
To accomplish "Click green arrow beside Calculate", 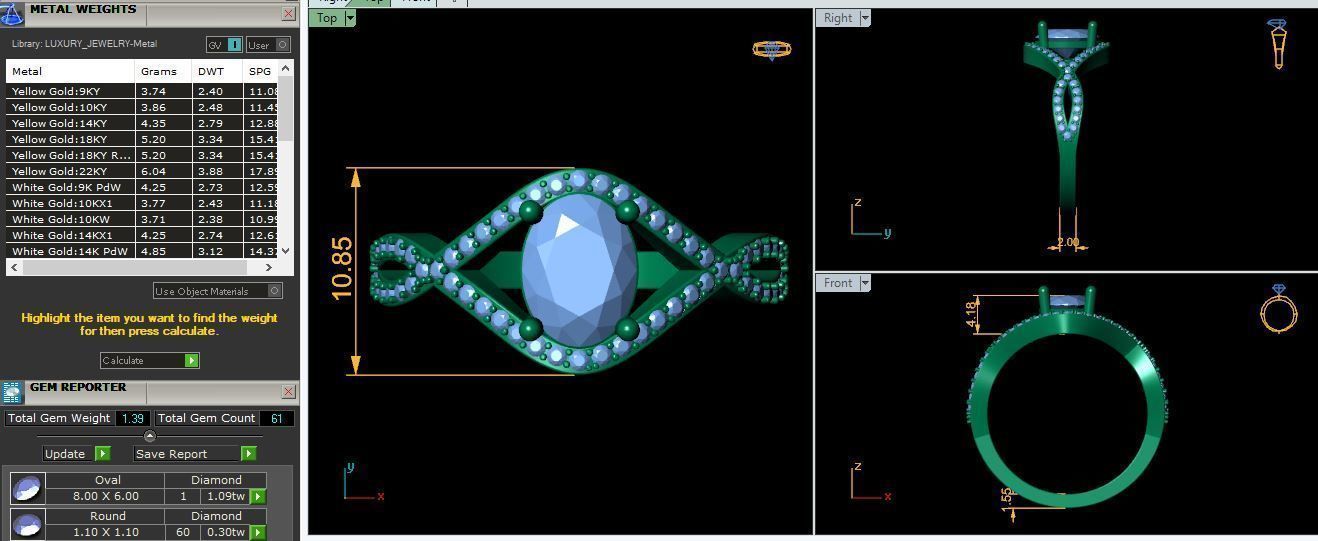I will click(192, 360).
